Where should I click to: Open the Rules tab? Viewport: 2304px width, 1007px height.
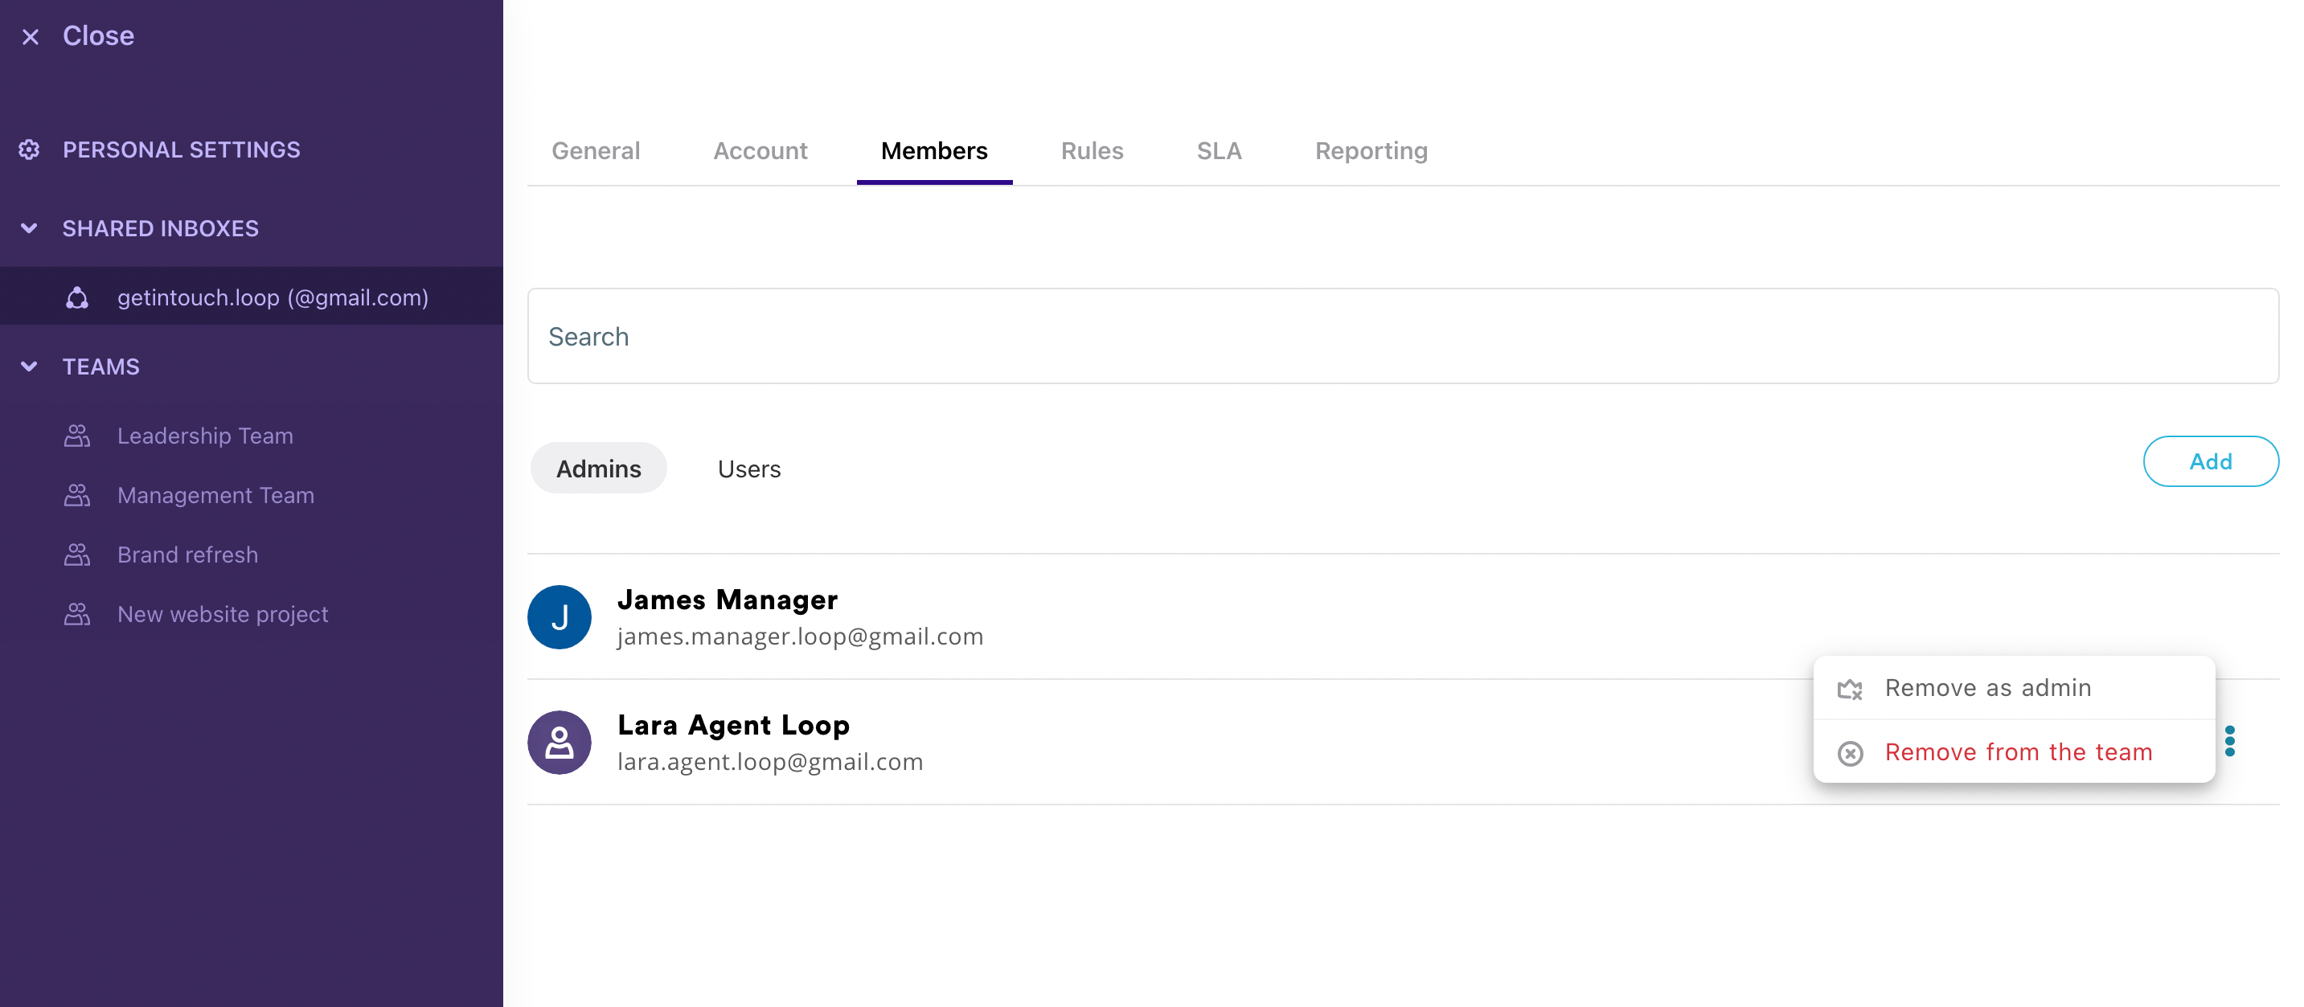[x=1091, y=151]
